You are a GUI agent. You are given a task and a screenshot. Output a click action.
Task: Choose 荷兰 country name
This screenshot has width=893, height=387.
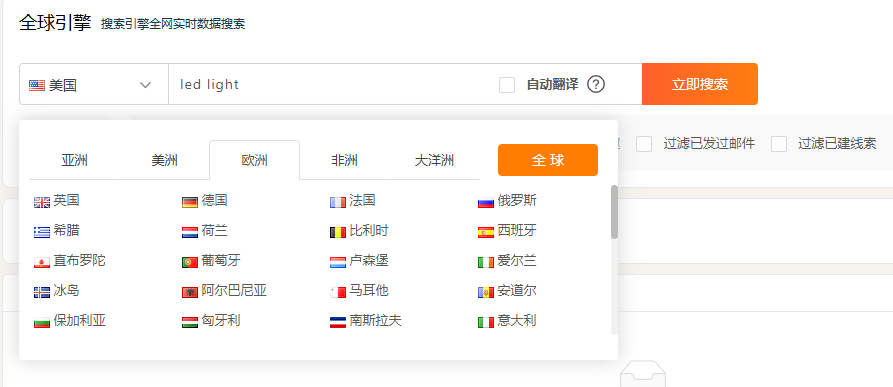pos(215,230)
